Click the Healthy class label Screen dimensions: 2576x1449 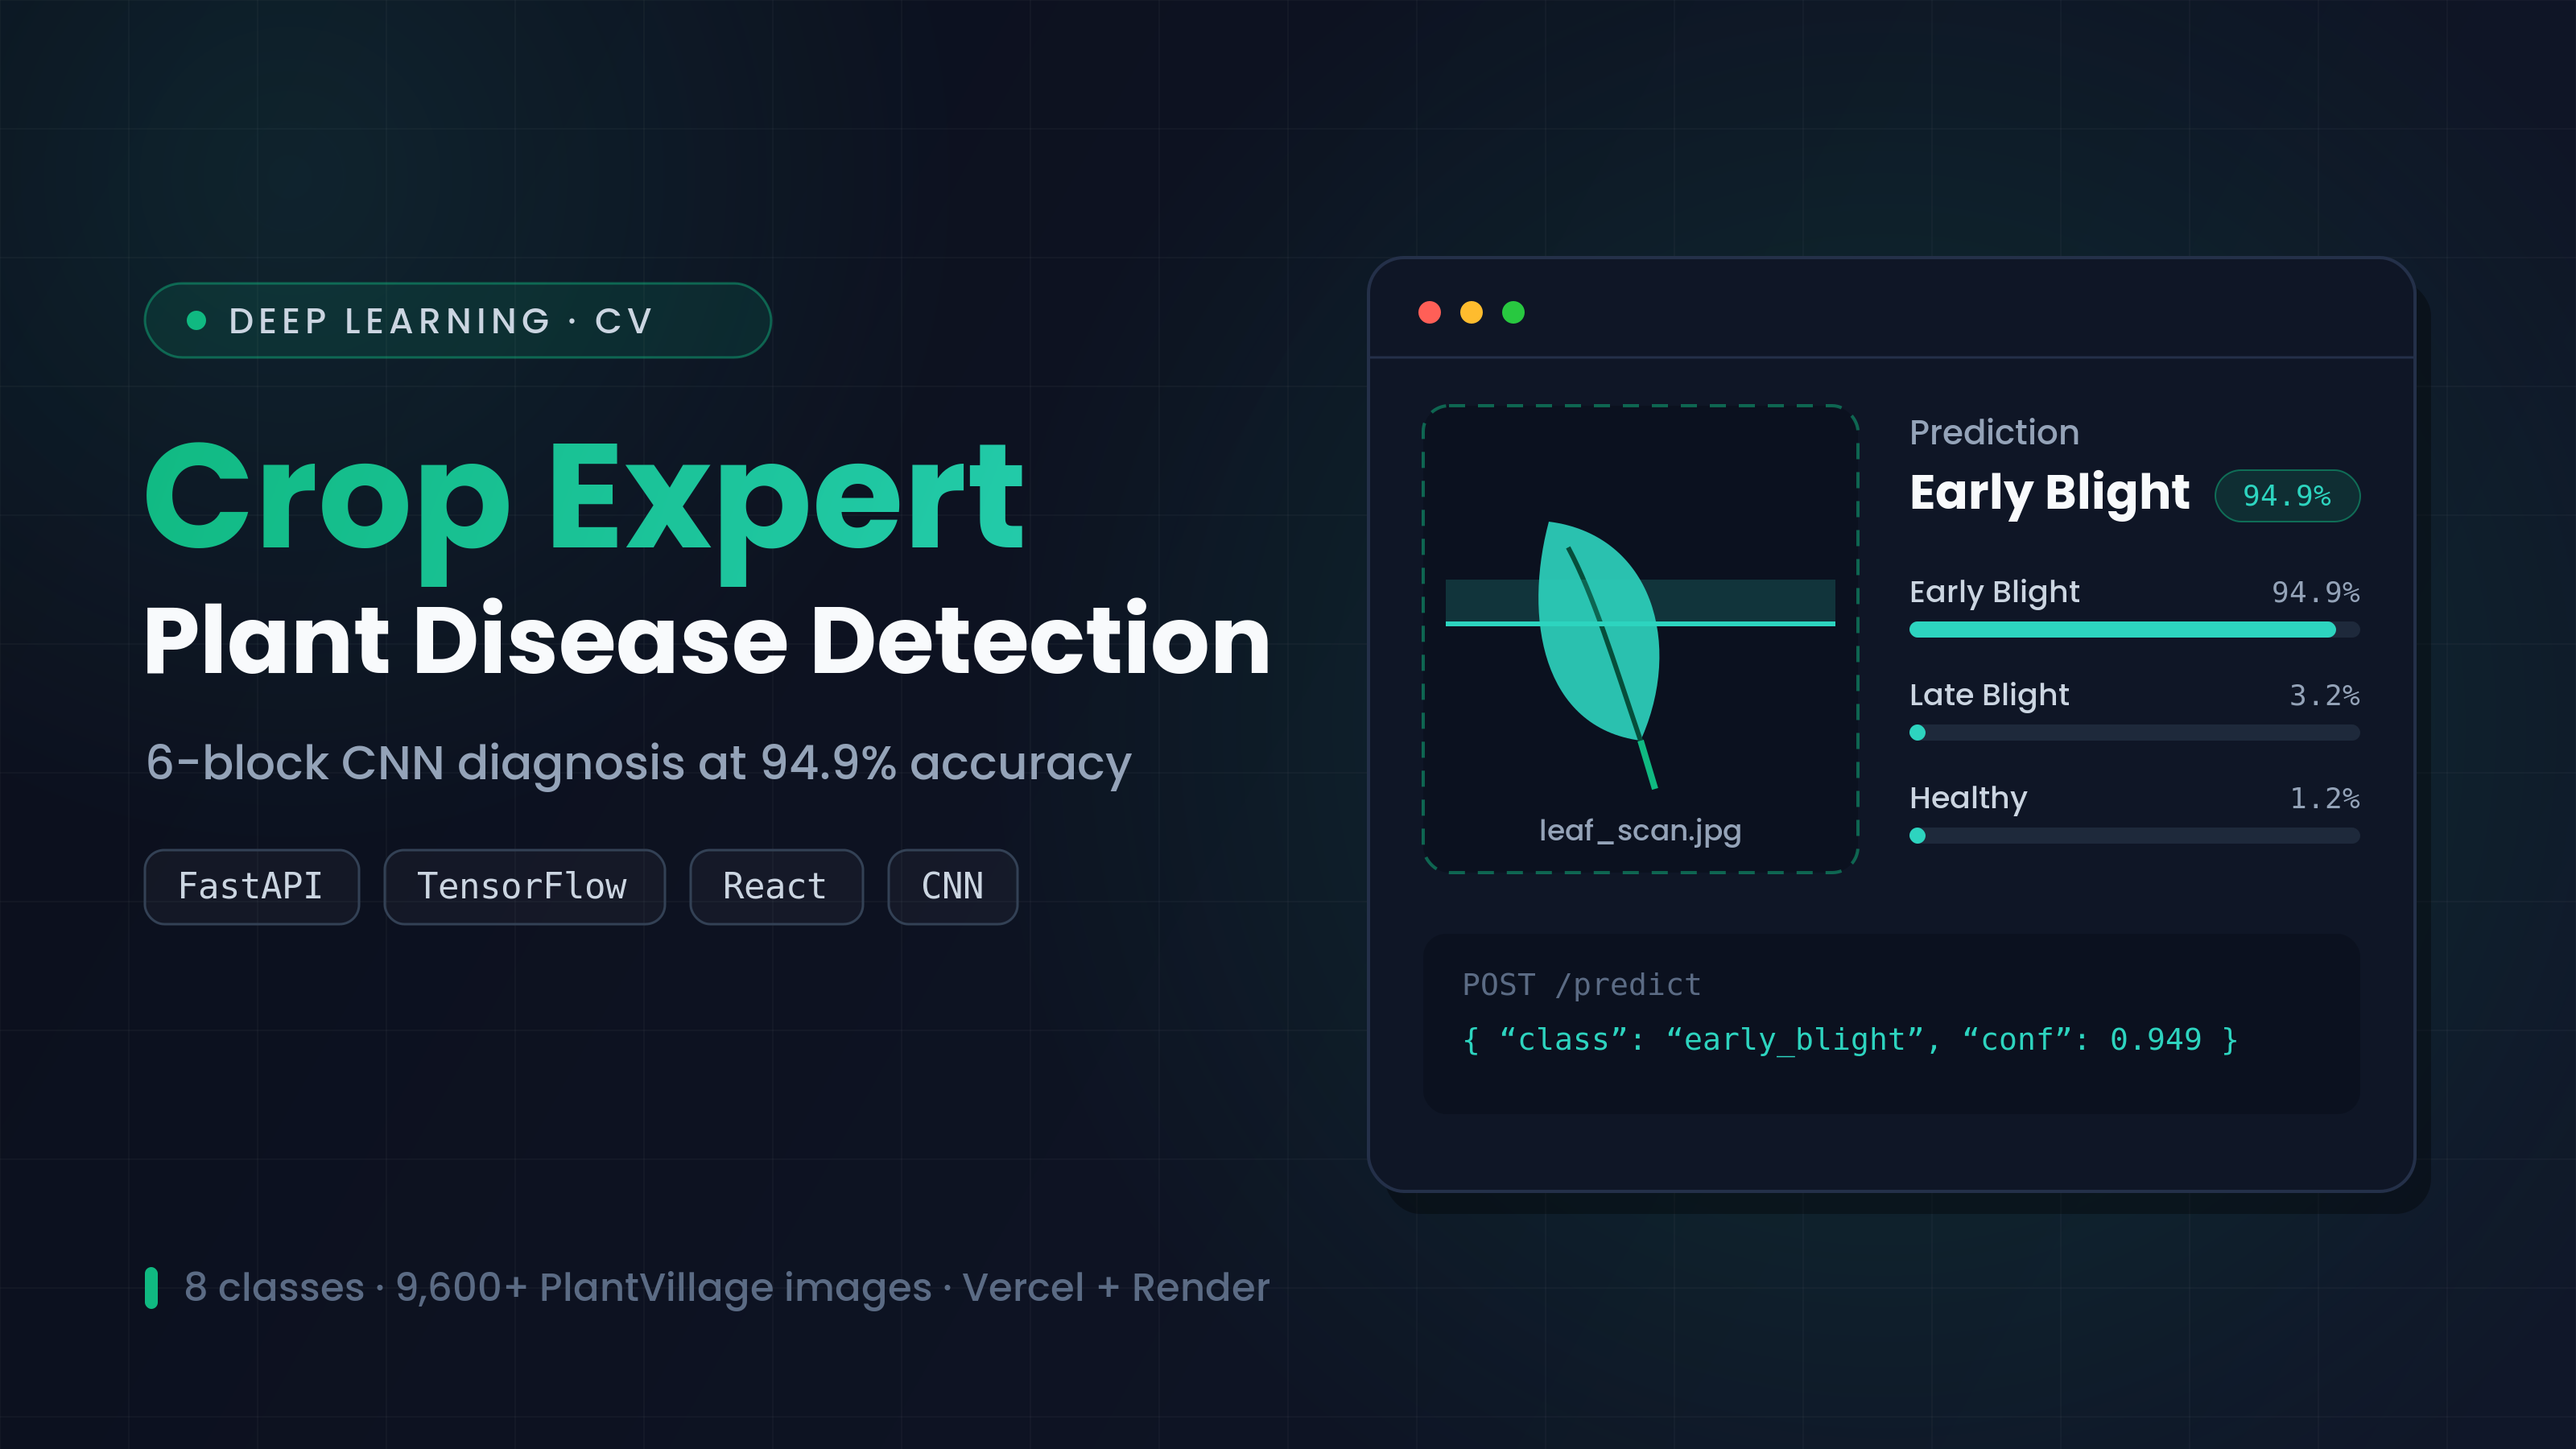click(x=1968, y=798)
